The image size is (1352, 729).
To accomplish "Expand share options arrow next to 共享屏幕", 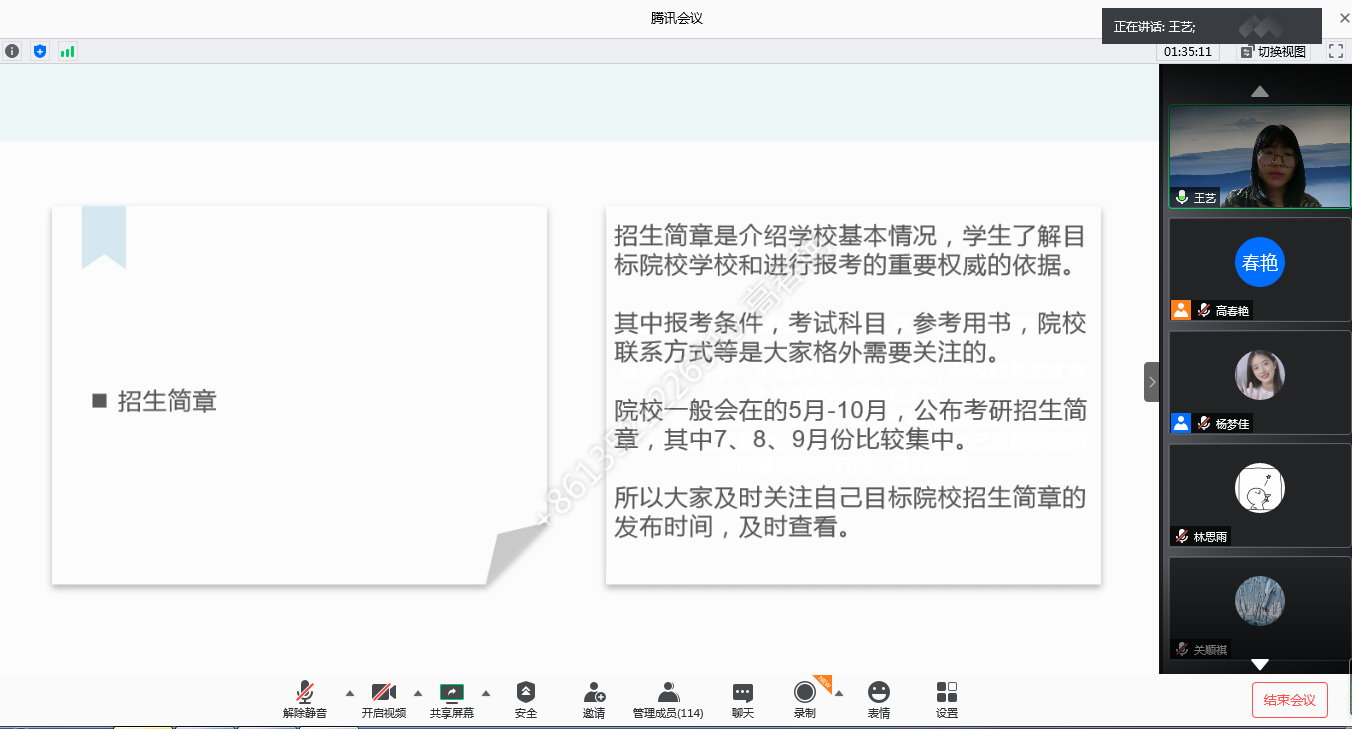I will pos(486,693).
